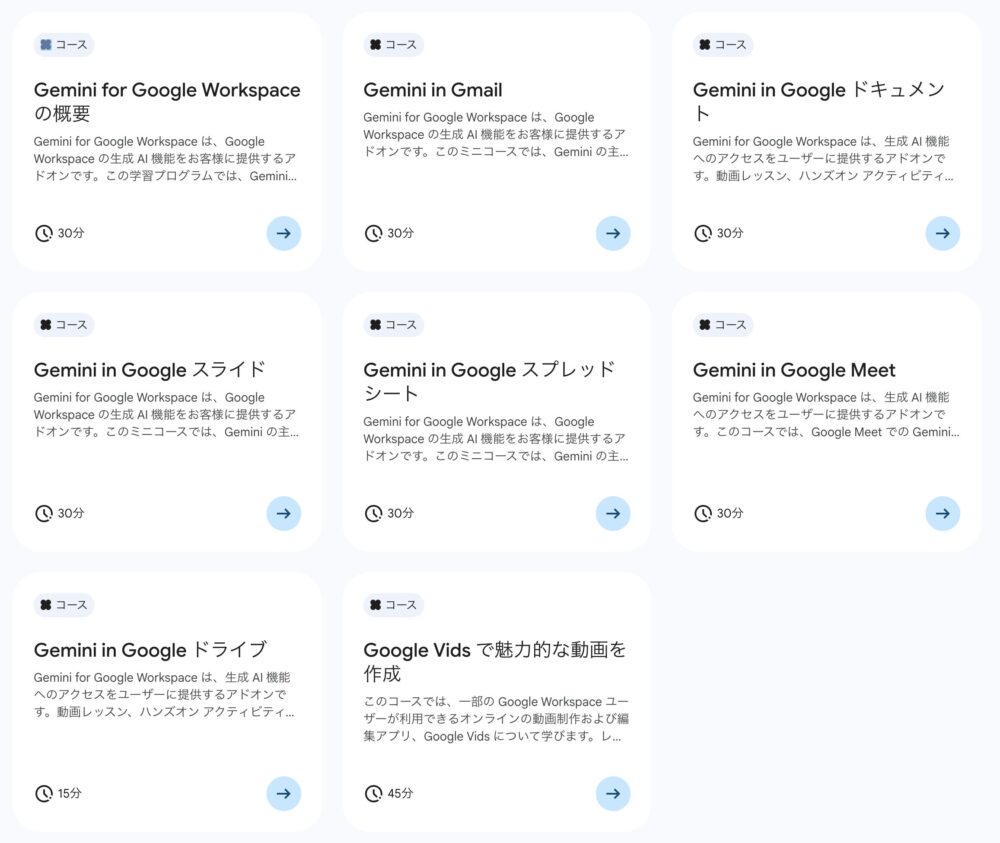Click the clock icon on Google Vids card
This screenshot has width=1000, height=843.
373,793
